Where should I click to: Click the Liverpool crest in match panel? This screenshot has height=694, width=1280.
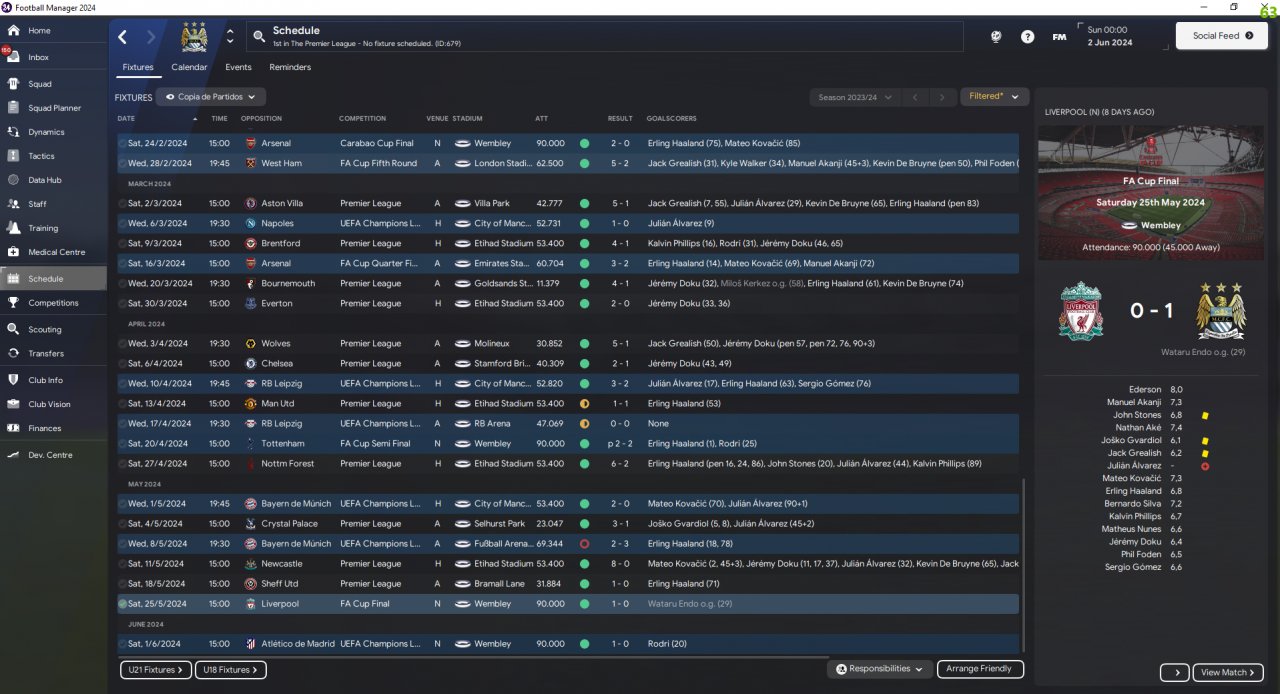pyautogui.click(x=1081, y=310)
